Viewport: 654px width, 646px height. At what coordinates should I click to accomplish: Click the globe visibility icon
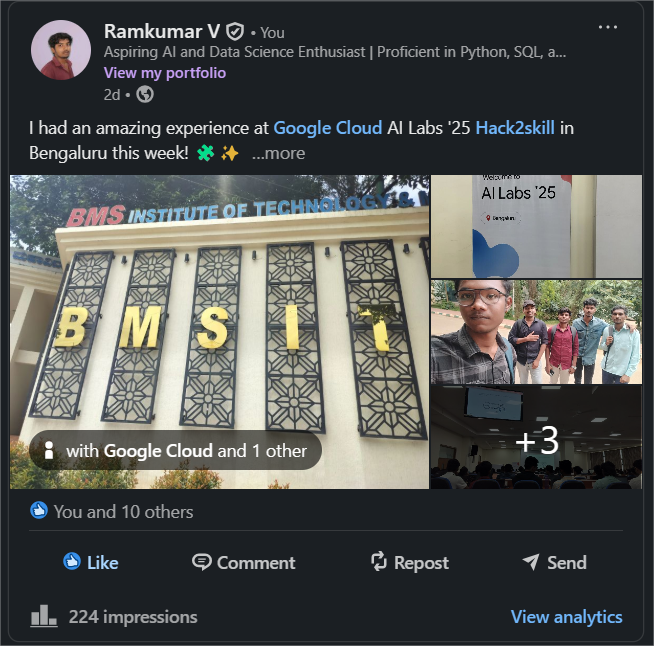(x=145, y=94)
